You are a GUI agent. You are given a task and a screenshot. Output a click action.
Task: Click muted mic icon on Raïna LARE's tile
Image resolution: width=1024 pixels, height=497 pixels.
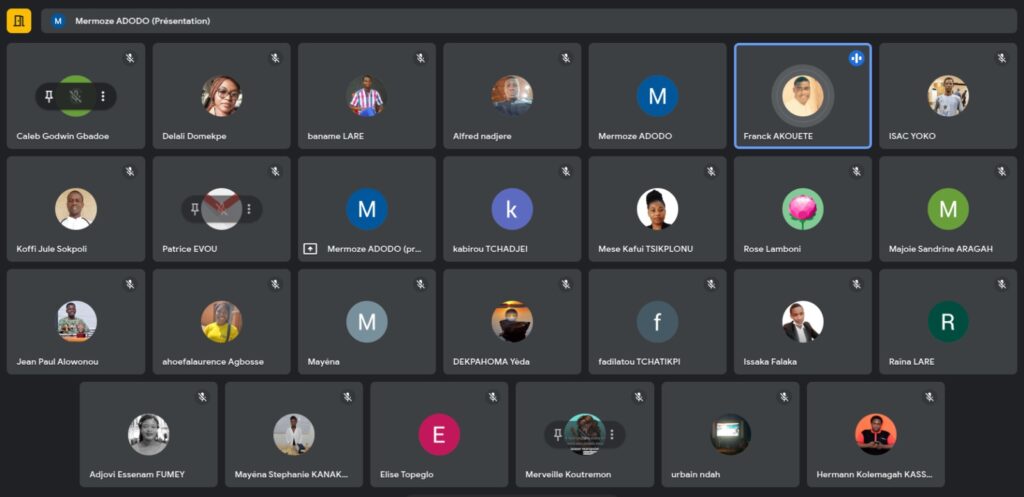[x=1001, y=284]
